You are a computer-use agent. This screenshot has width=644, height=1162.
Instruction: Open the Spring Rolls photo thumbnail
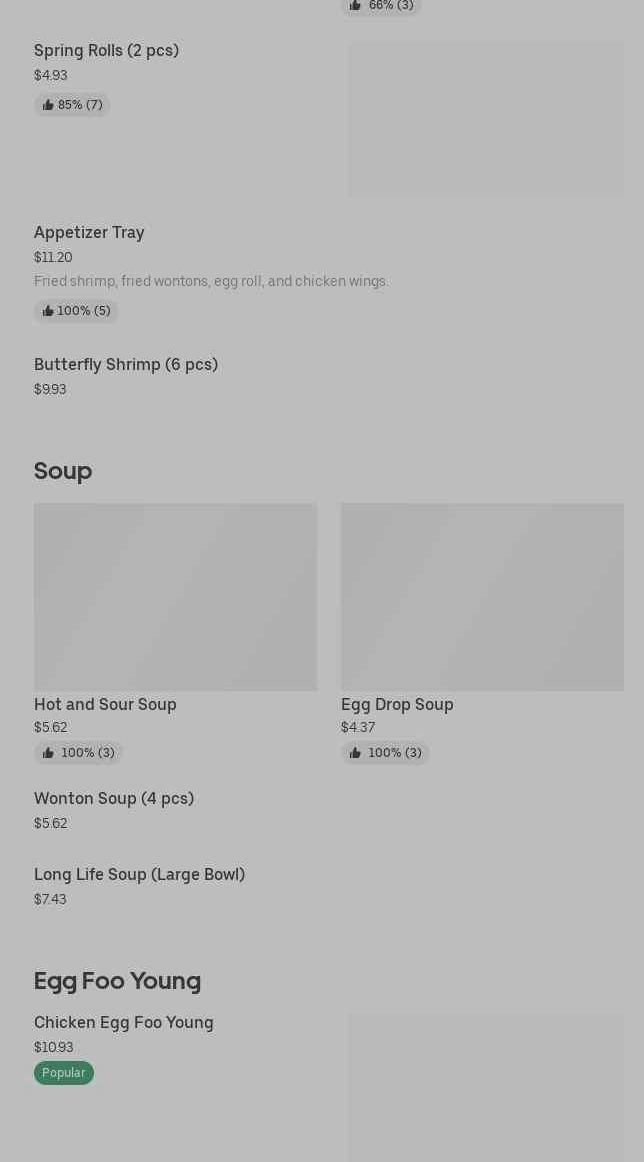[x=486, y=120]
